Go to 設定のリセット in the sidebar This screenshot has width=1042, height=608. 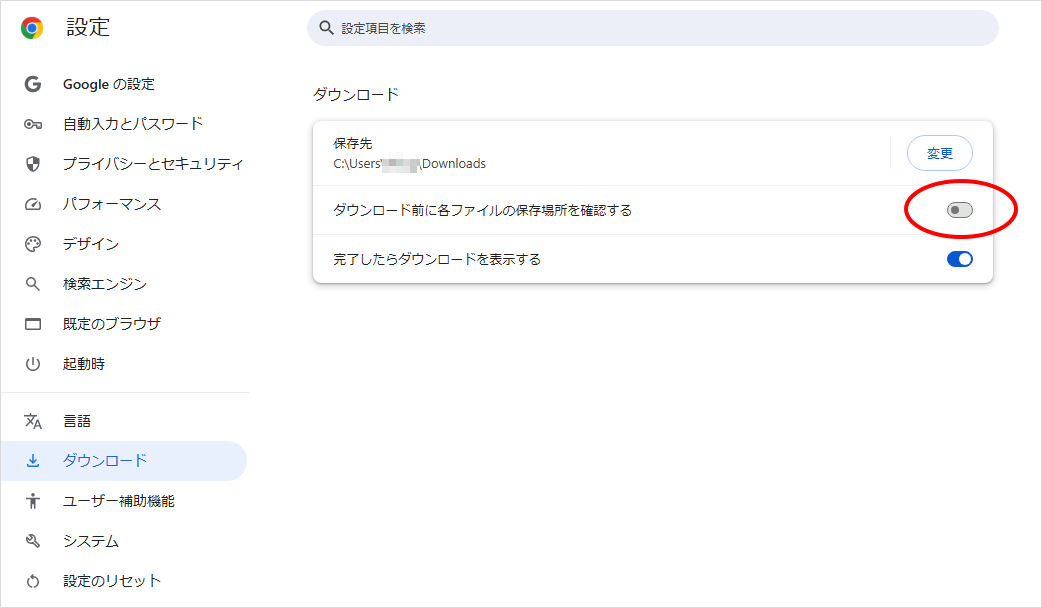[x=112, y=581]
